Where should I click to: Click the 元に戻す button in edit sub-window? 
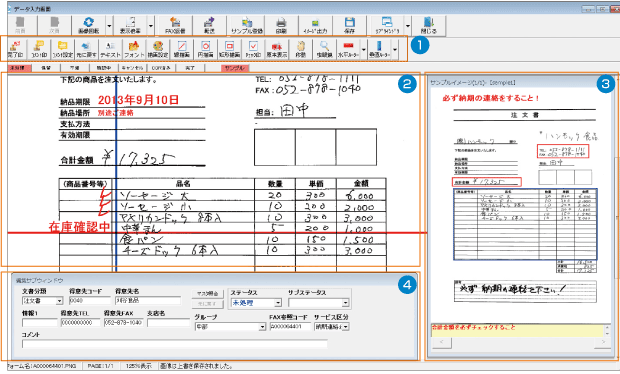[x=208, y=304]
